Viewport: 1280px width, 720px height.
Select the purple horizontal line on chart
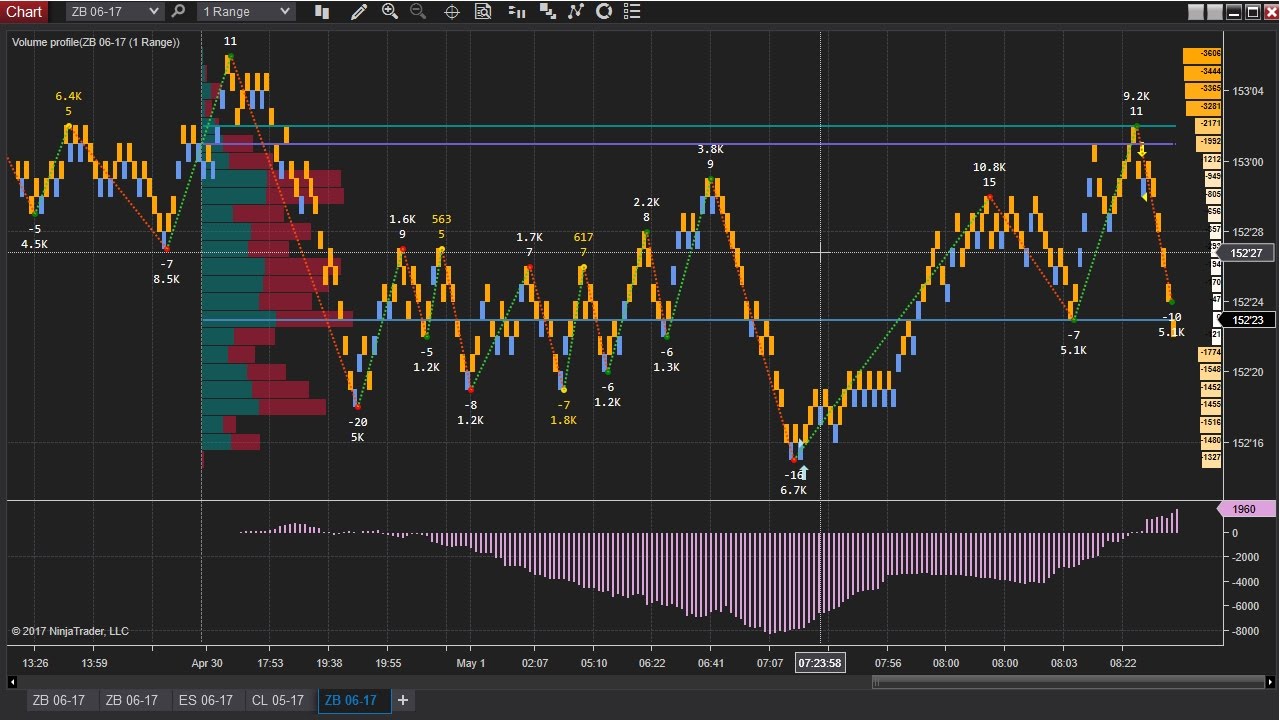tap(690, 144)
